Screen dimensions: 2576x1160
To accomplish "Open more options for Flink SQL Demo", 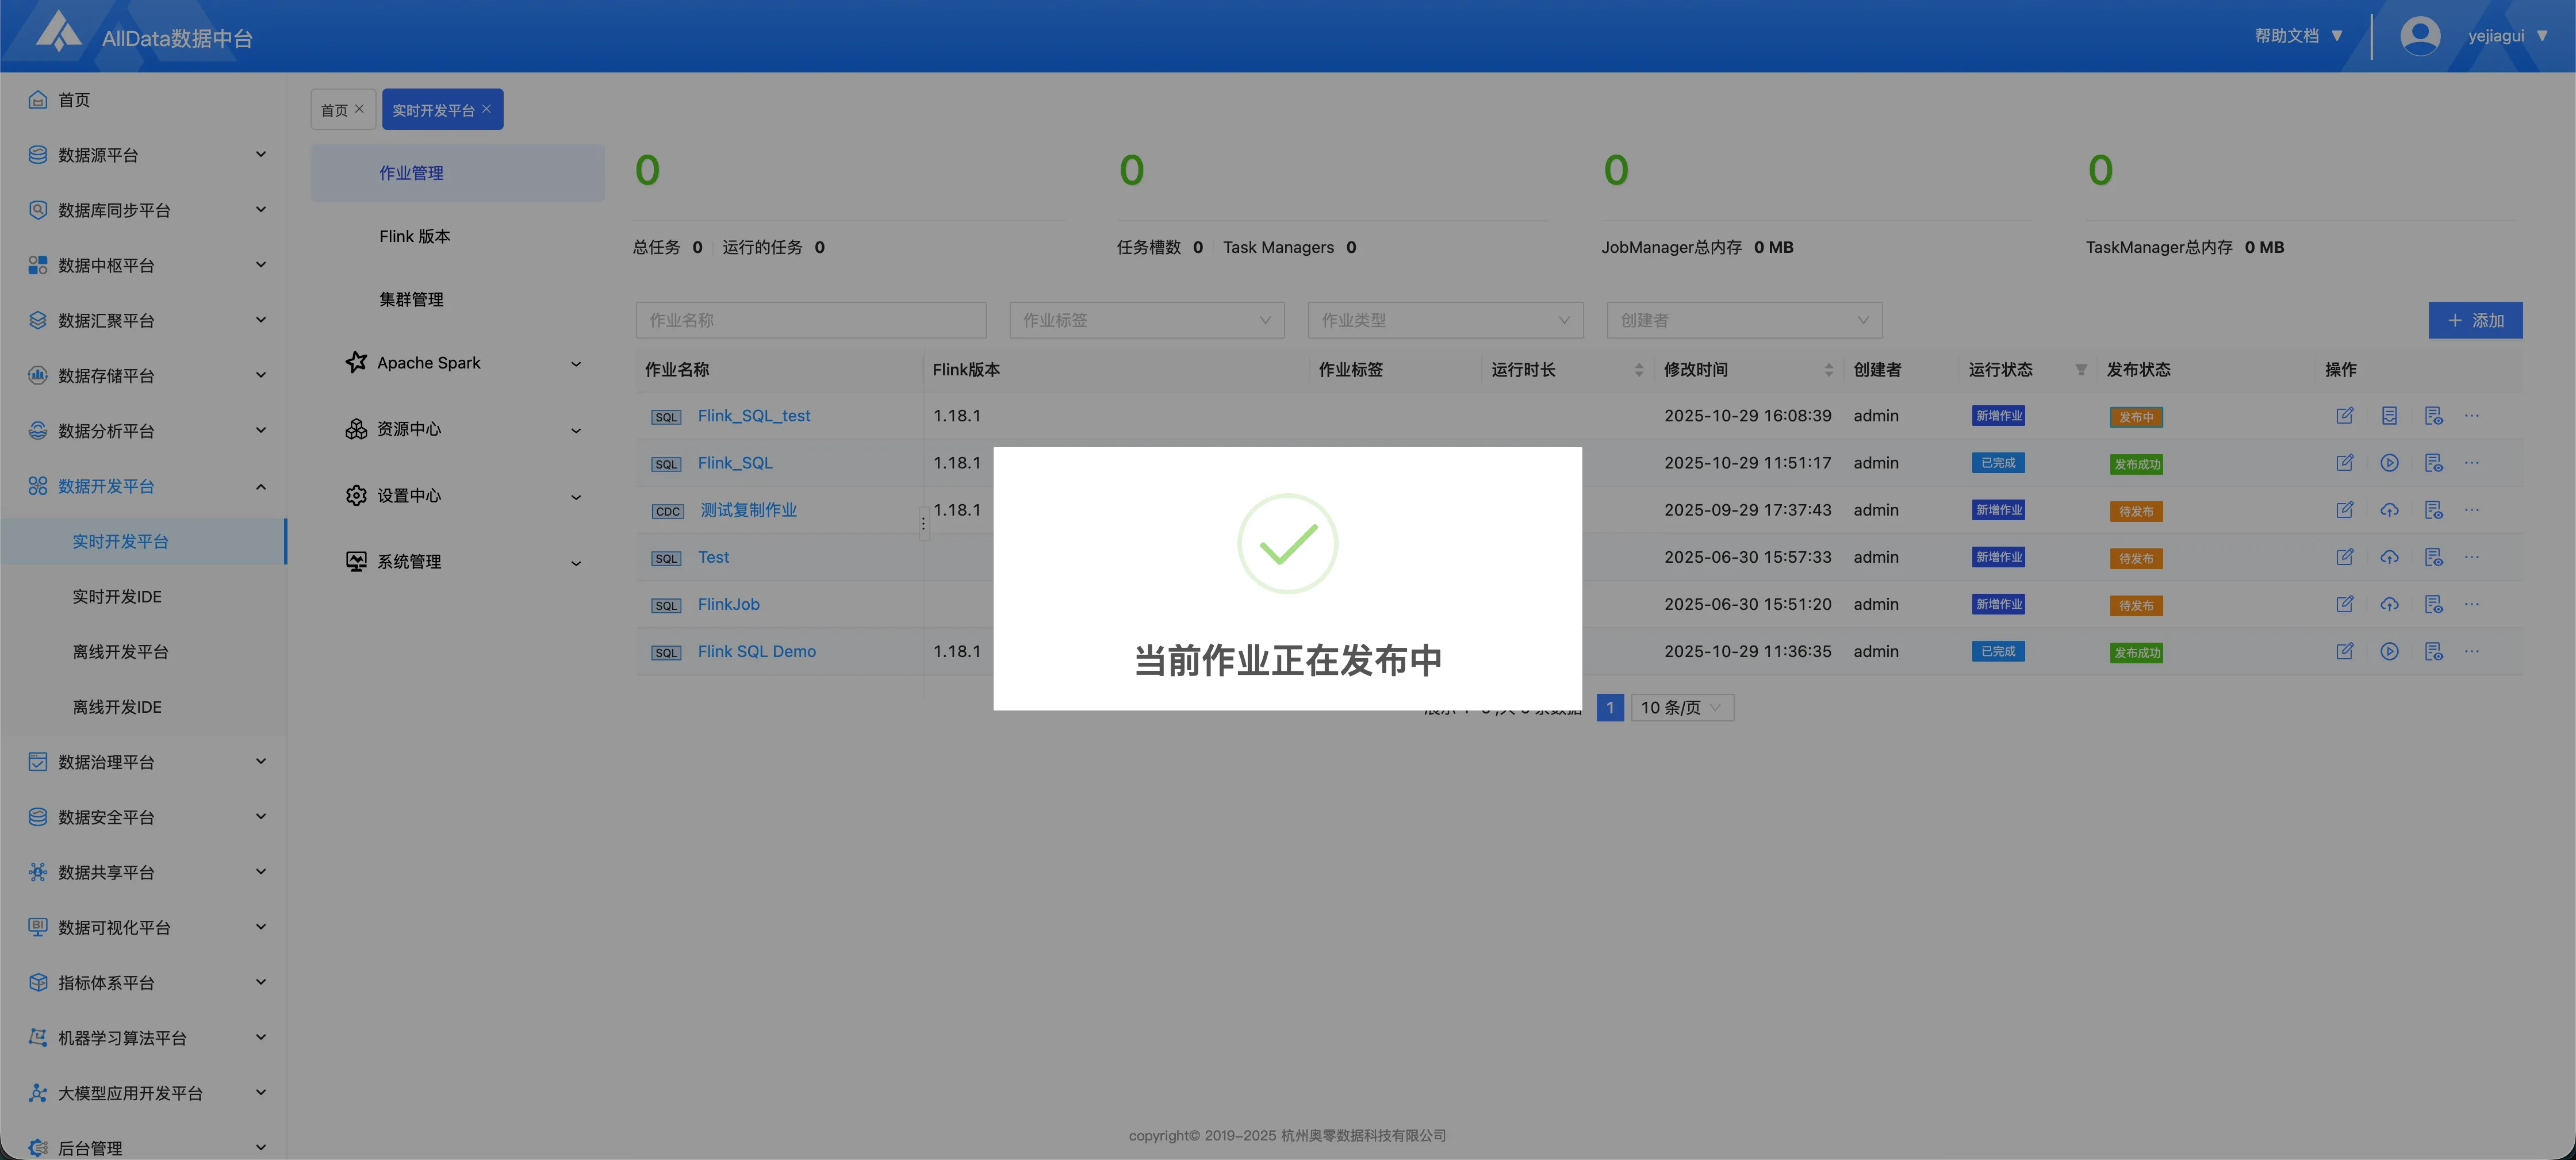I will point(2471,651).
